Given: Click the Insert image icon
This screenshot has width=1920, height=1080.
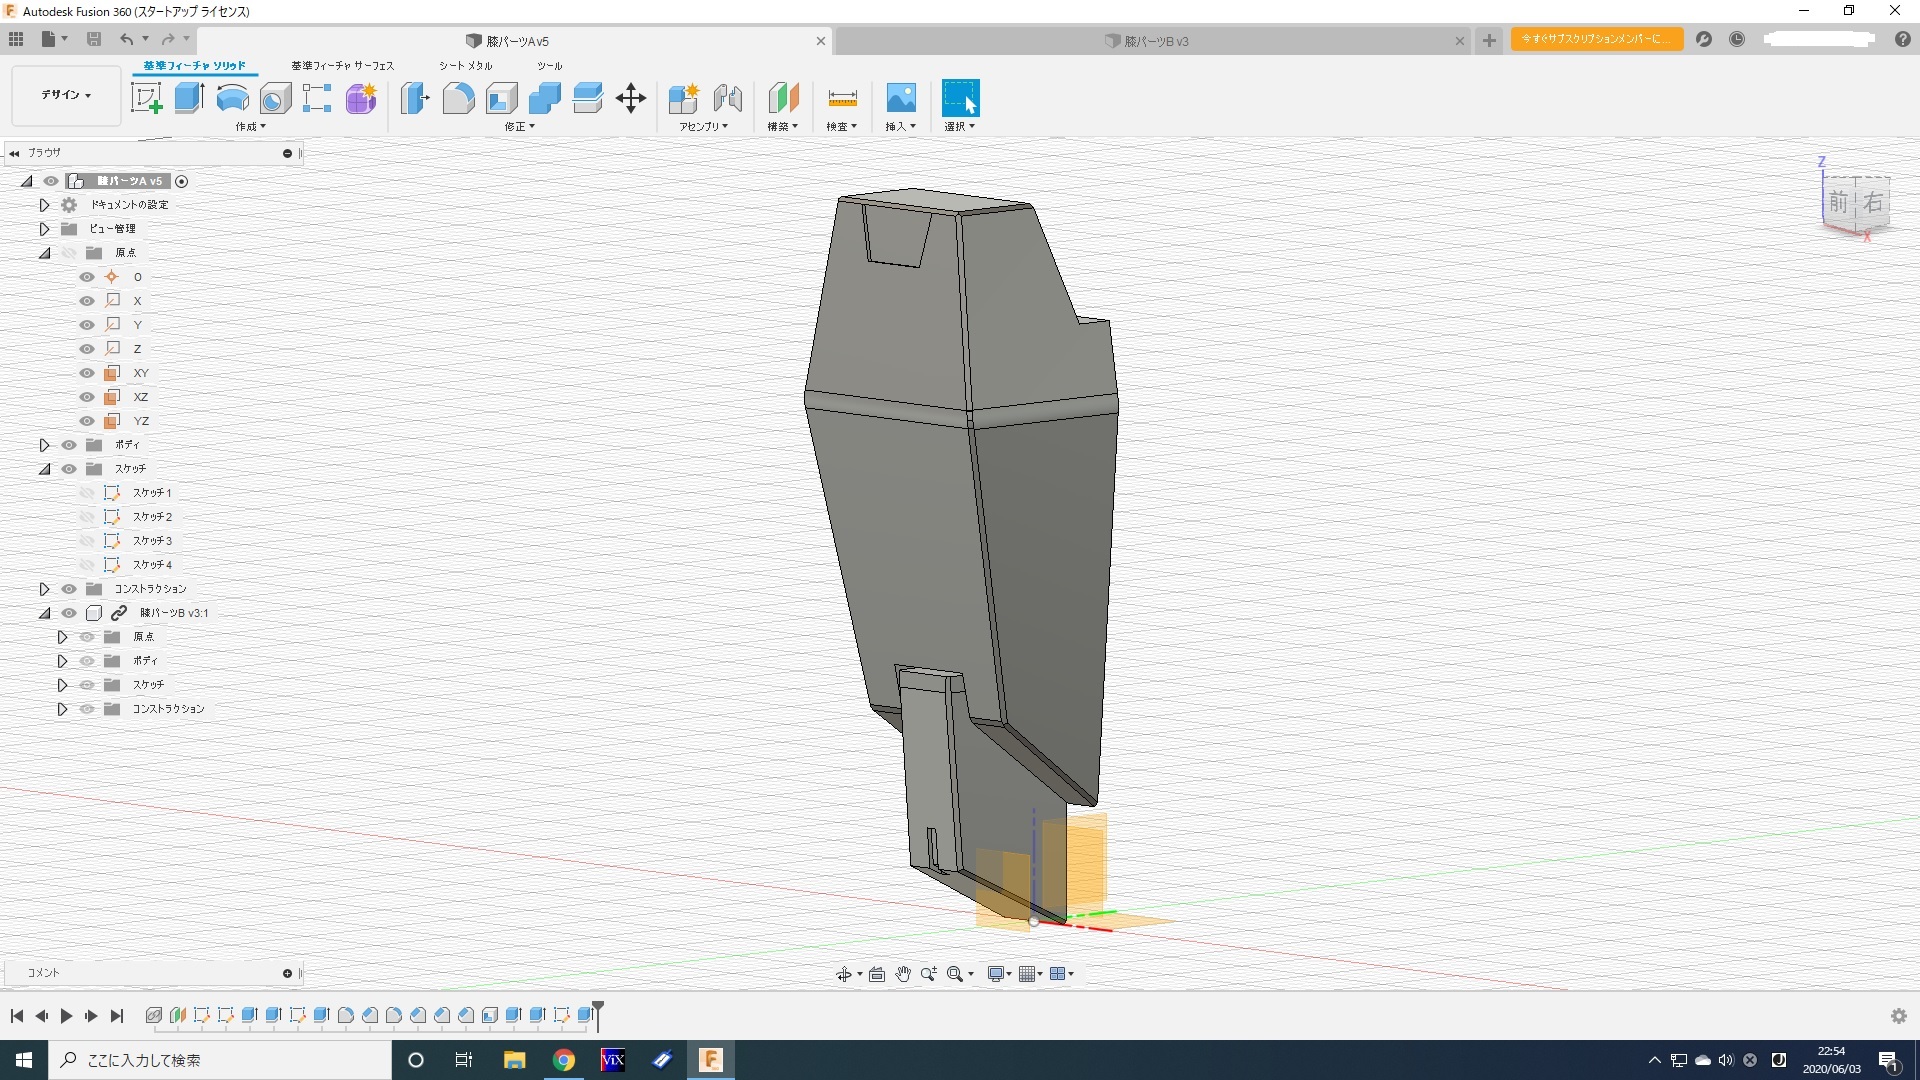Looking at the screenshot, I should (900, 98).
